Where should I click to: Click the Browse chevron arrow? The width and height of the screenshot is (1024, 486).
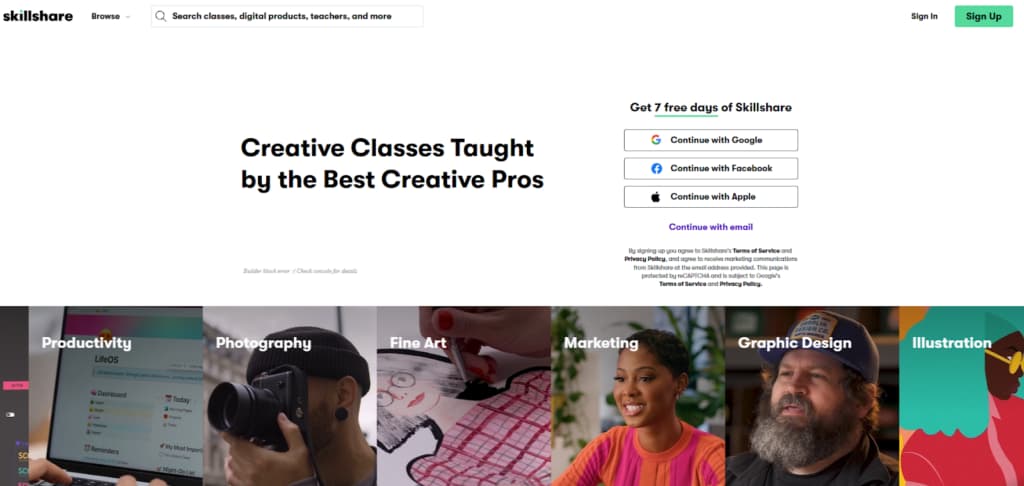pos(127,17)
